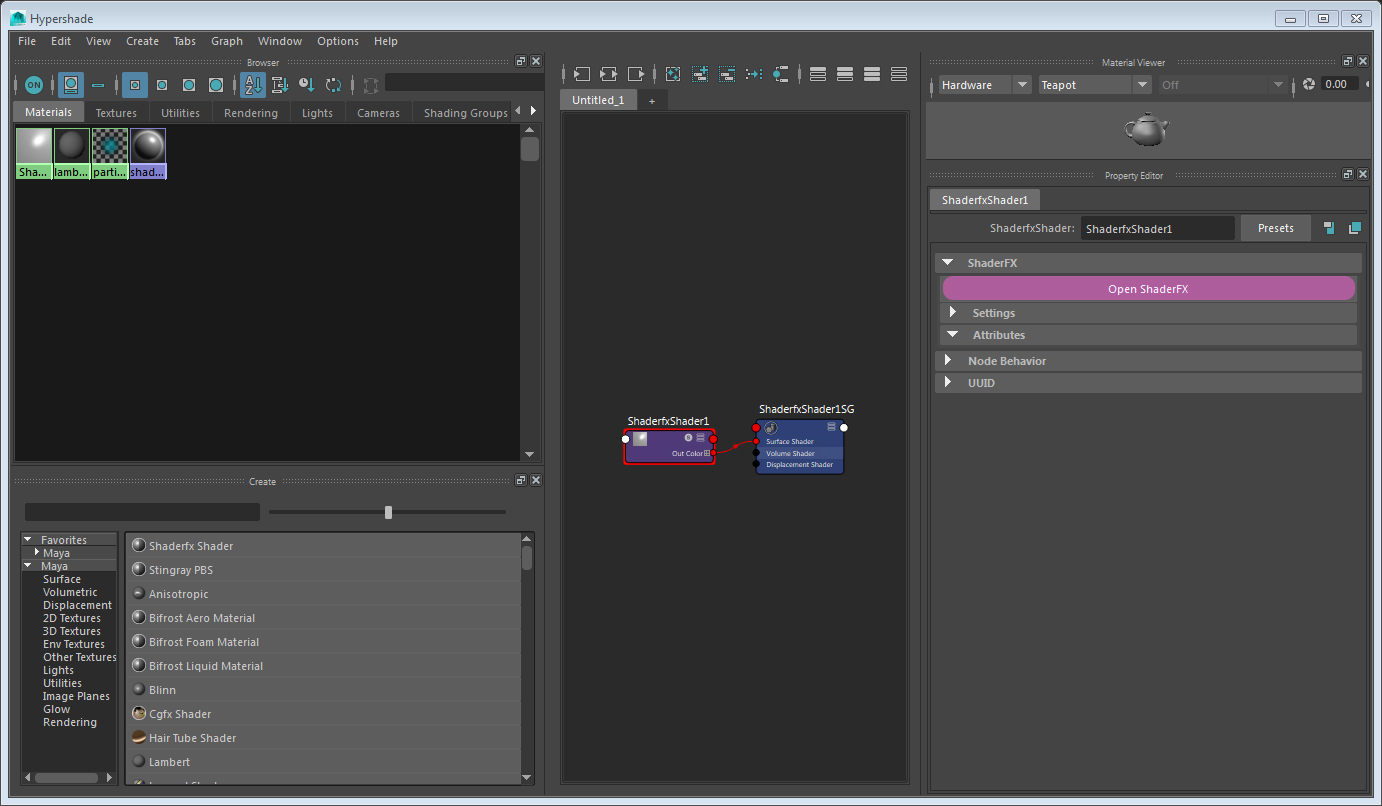The width and height of the screenshot is (1382, 806).
Task: Set nodes to full display mode
Action: coord(872,74)
